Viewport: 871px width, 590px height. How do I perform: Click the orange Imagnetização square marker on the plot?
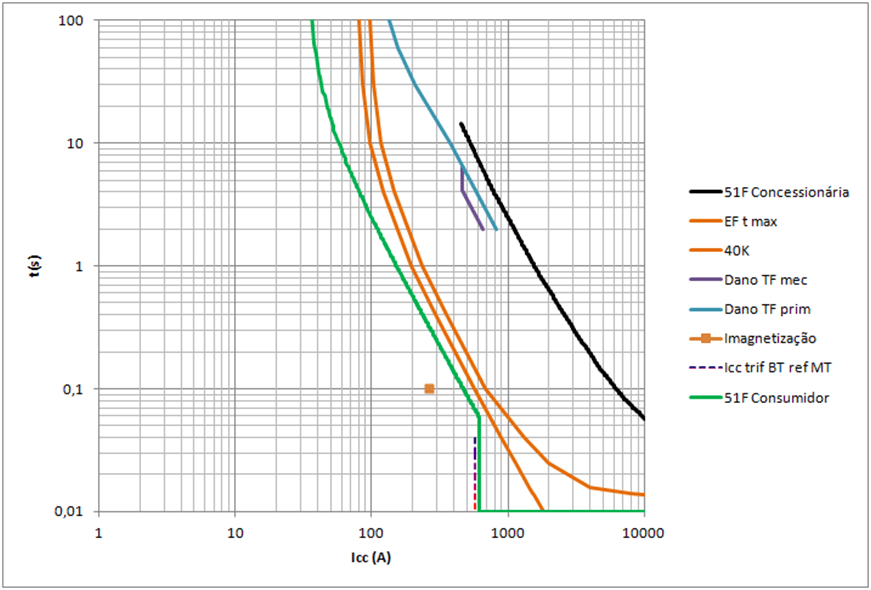click(429, 388)
